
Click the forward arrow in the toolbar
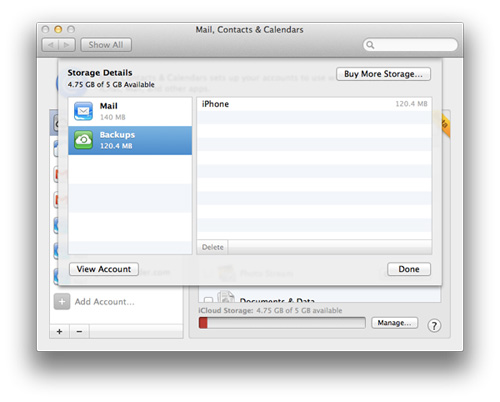tap(67, 45)
